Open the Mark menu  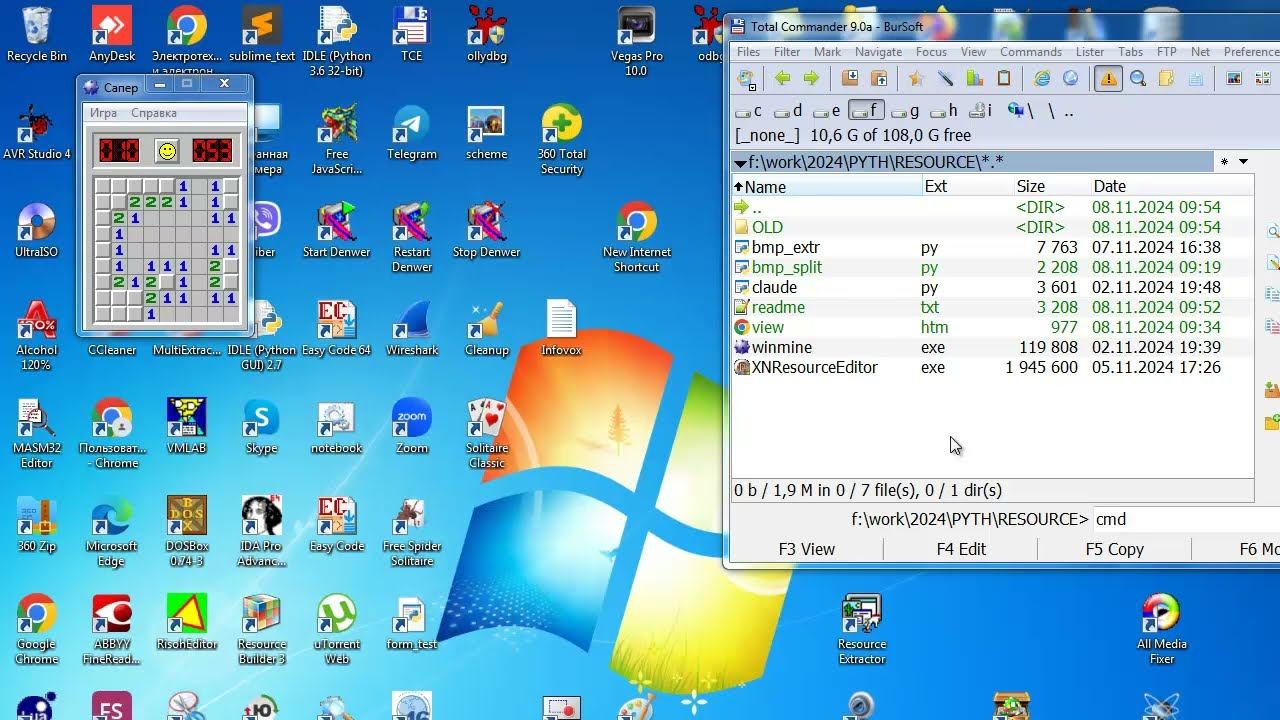(x=827, y=52)
